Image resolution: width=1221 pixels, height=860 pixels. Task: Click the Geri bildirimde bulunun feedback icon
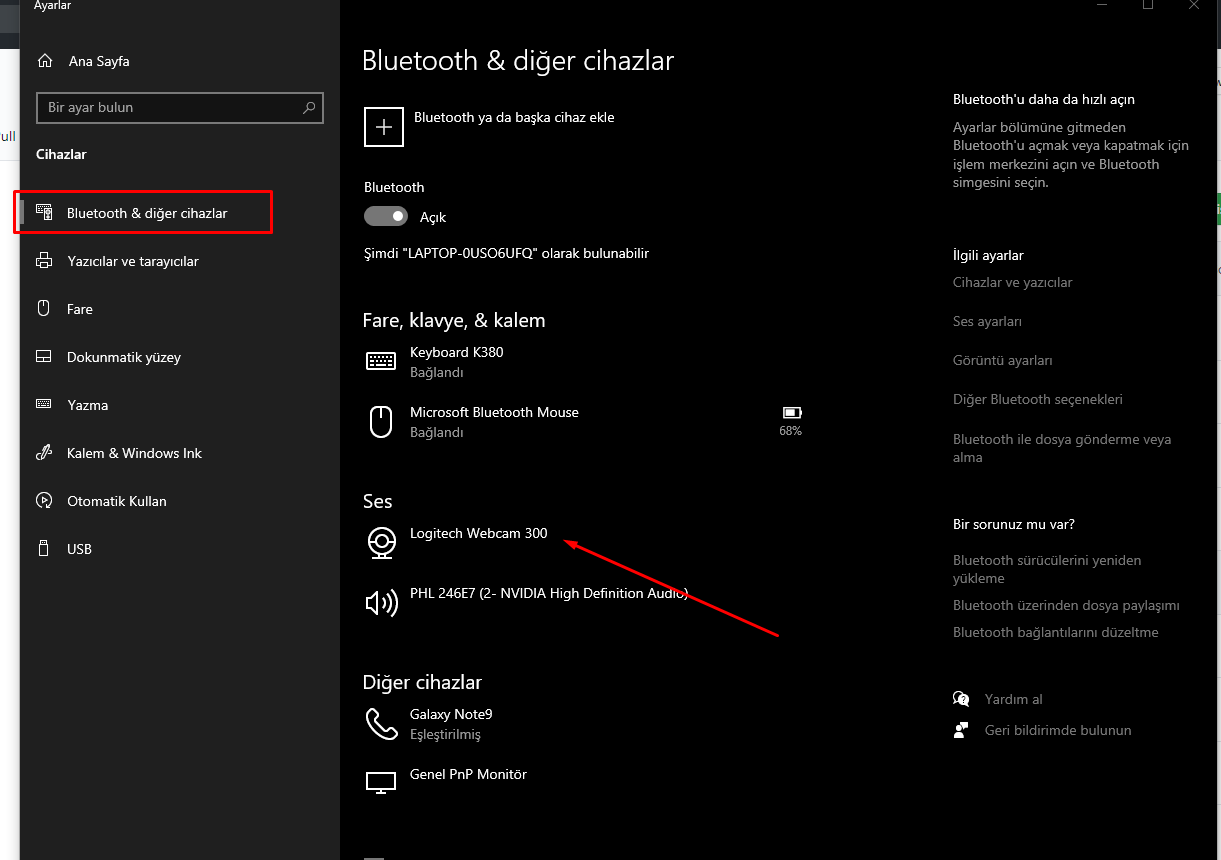point(961,730)
